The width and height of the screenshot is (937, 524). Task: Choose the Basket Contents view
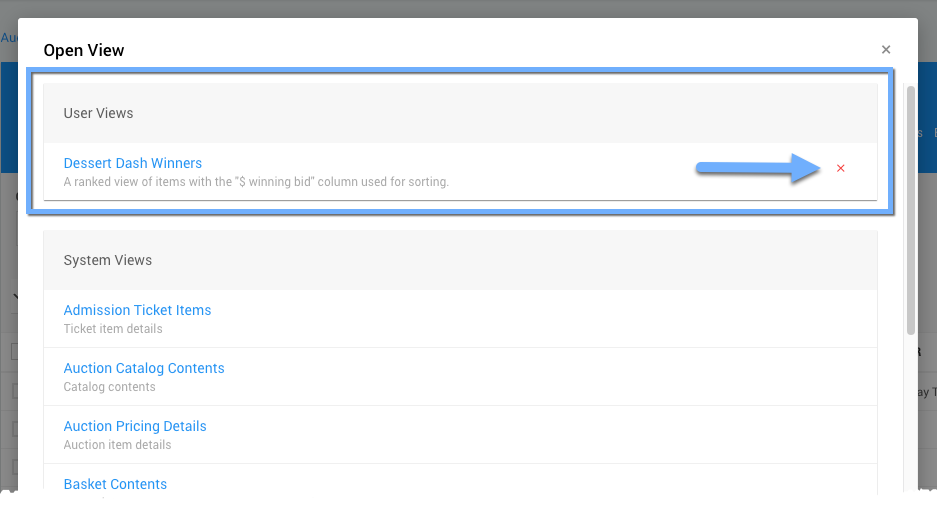(115, 484)
